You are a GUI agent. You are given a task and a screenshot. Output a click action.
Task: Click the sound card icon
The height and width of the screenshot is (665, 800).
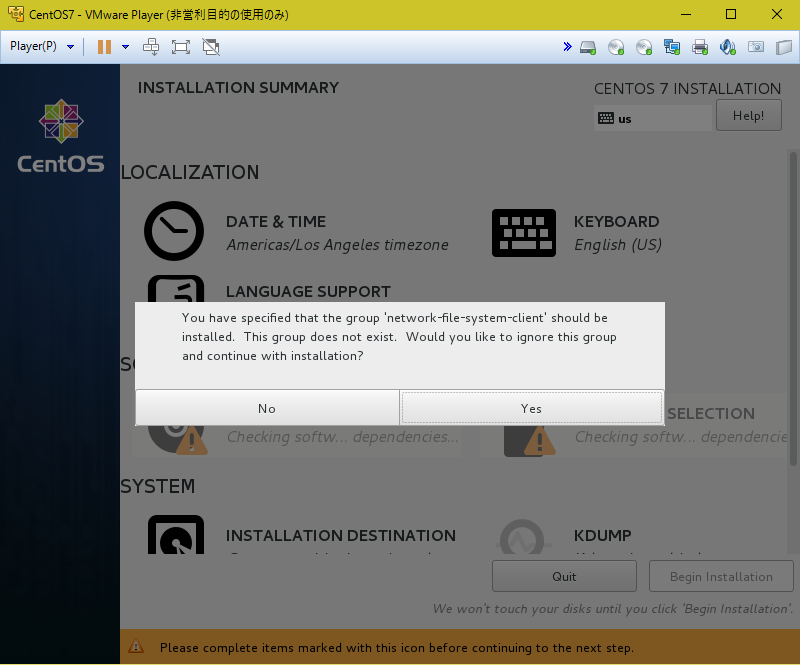728,47
